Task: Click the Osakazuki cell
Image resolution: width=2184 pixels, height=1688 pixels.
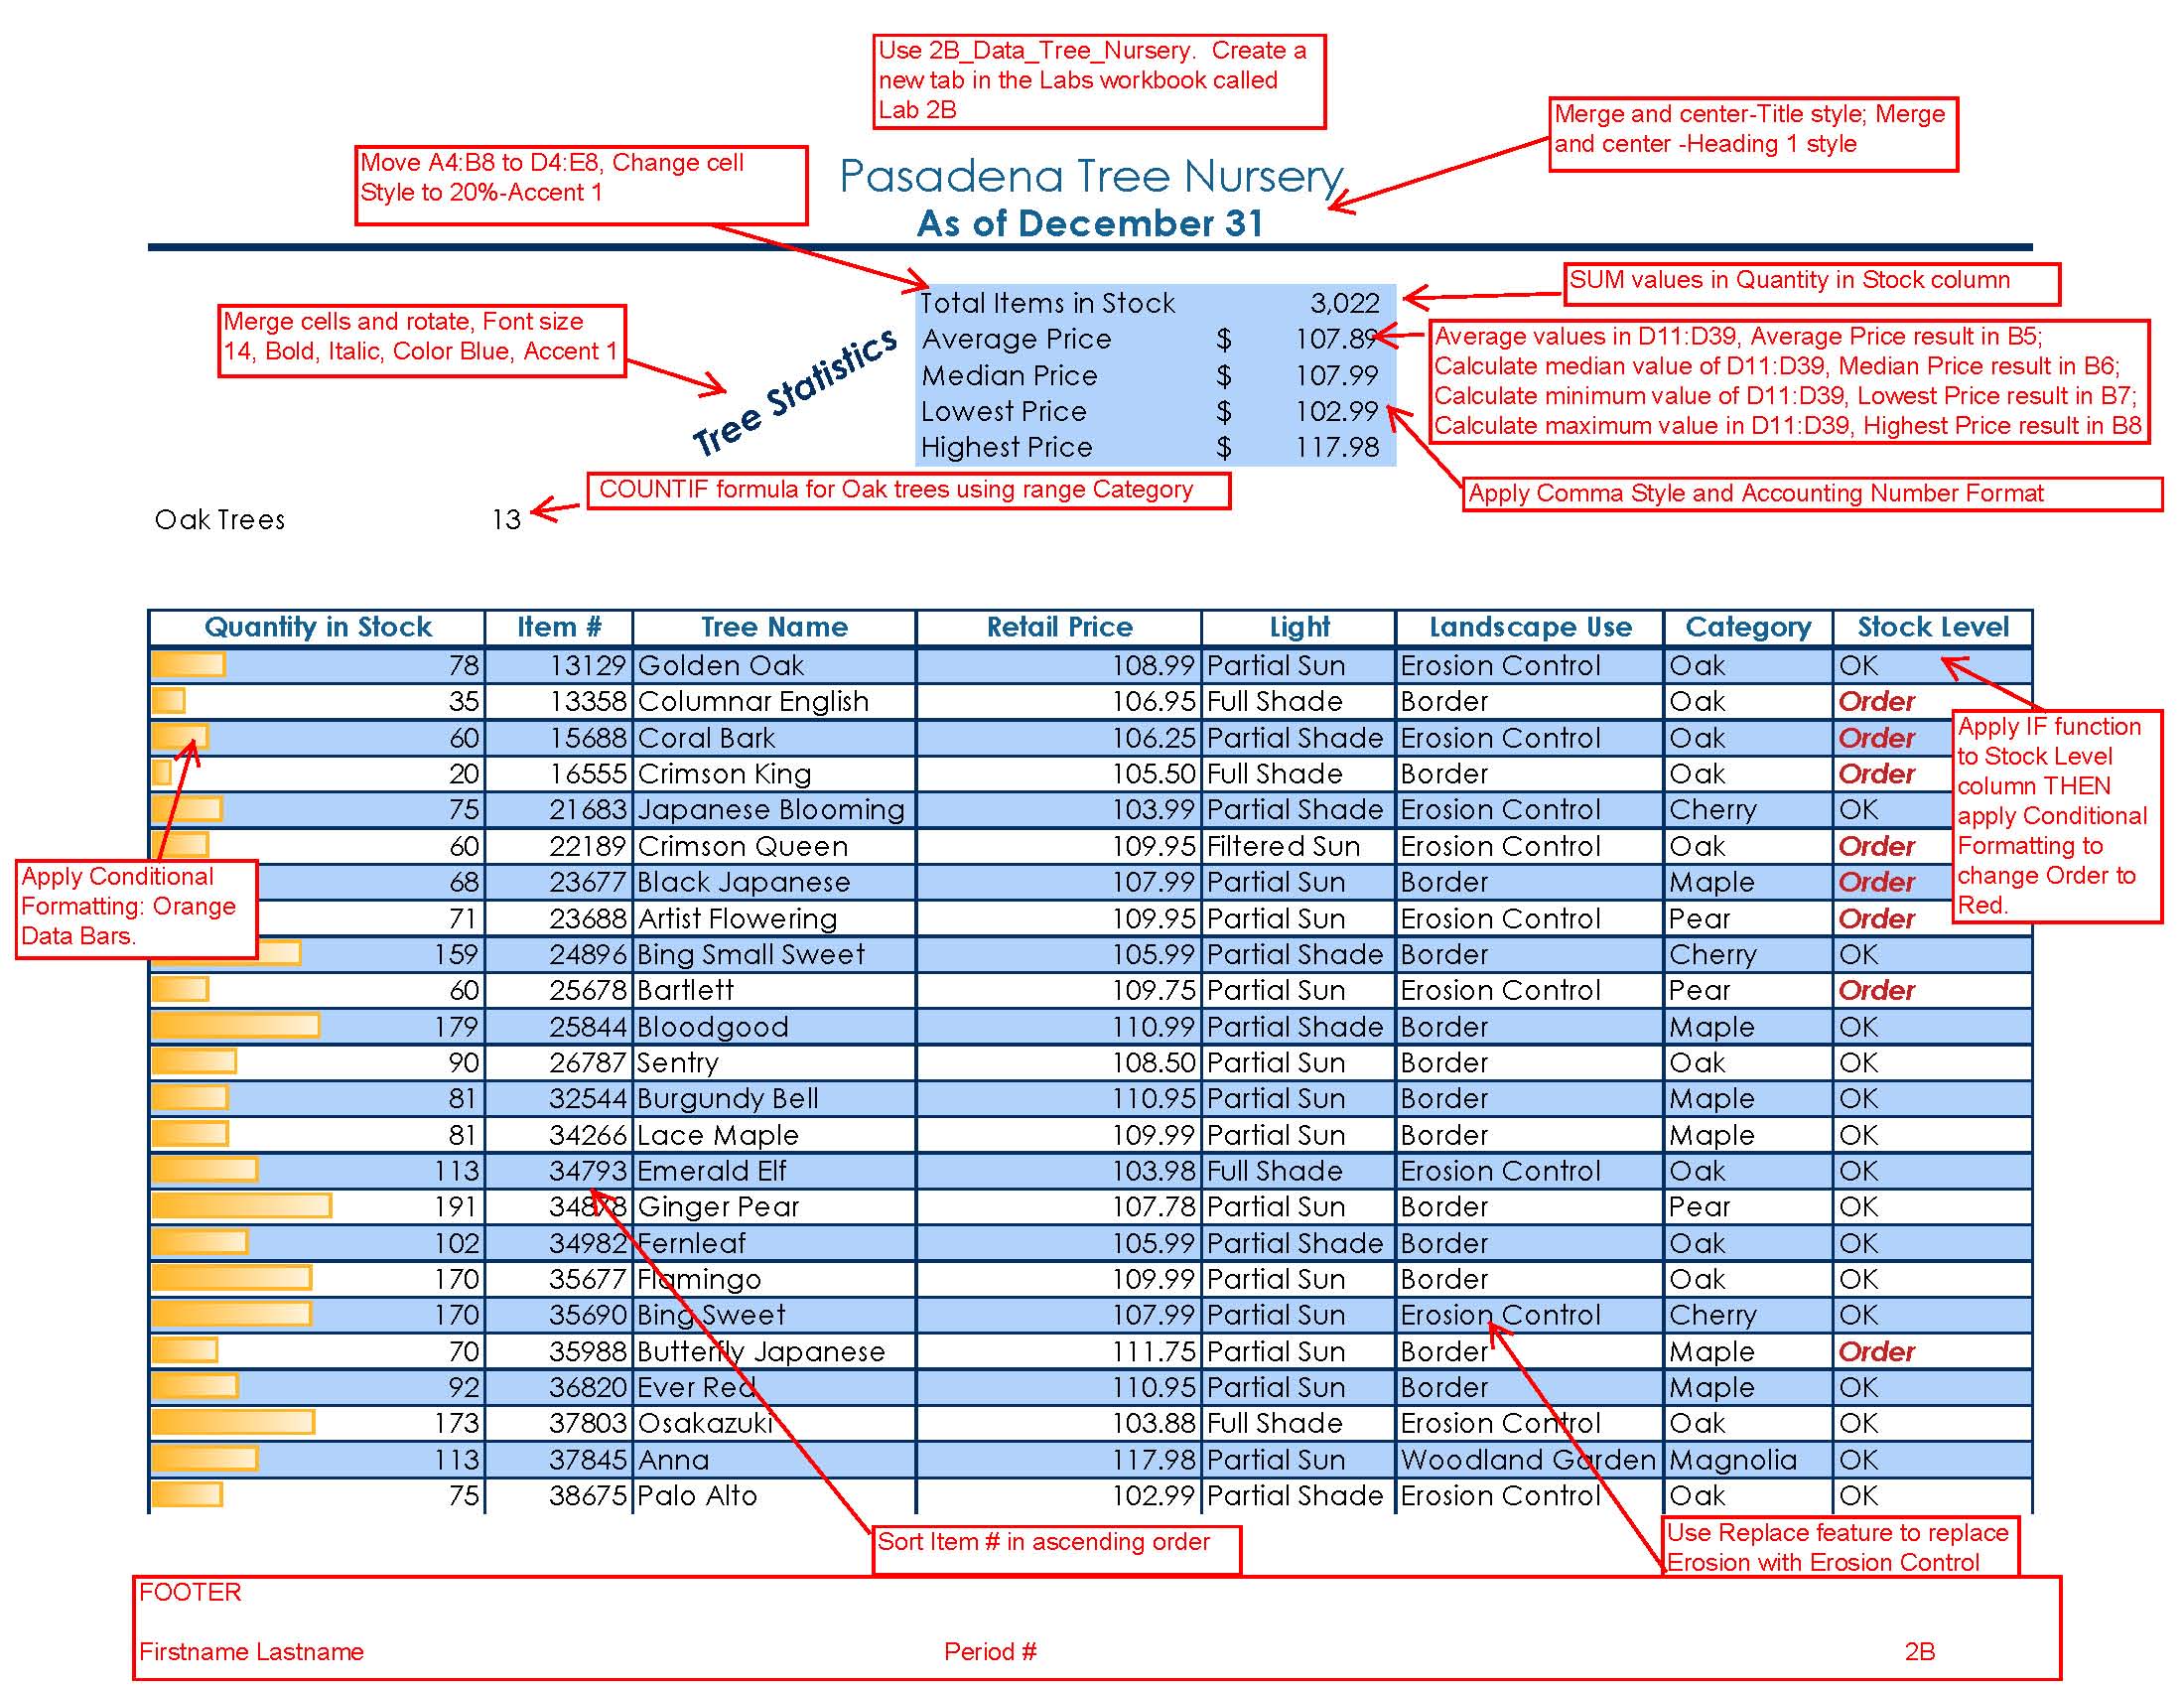Action: tap(774, 1424)
